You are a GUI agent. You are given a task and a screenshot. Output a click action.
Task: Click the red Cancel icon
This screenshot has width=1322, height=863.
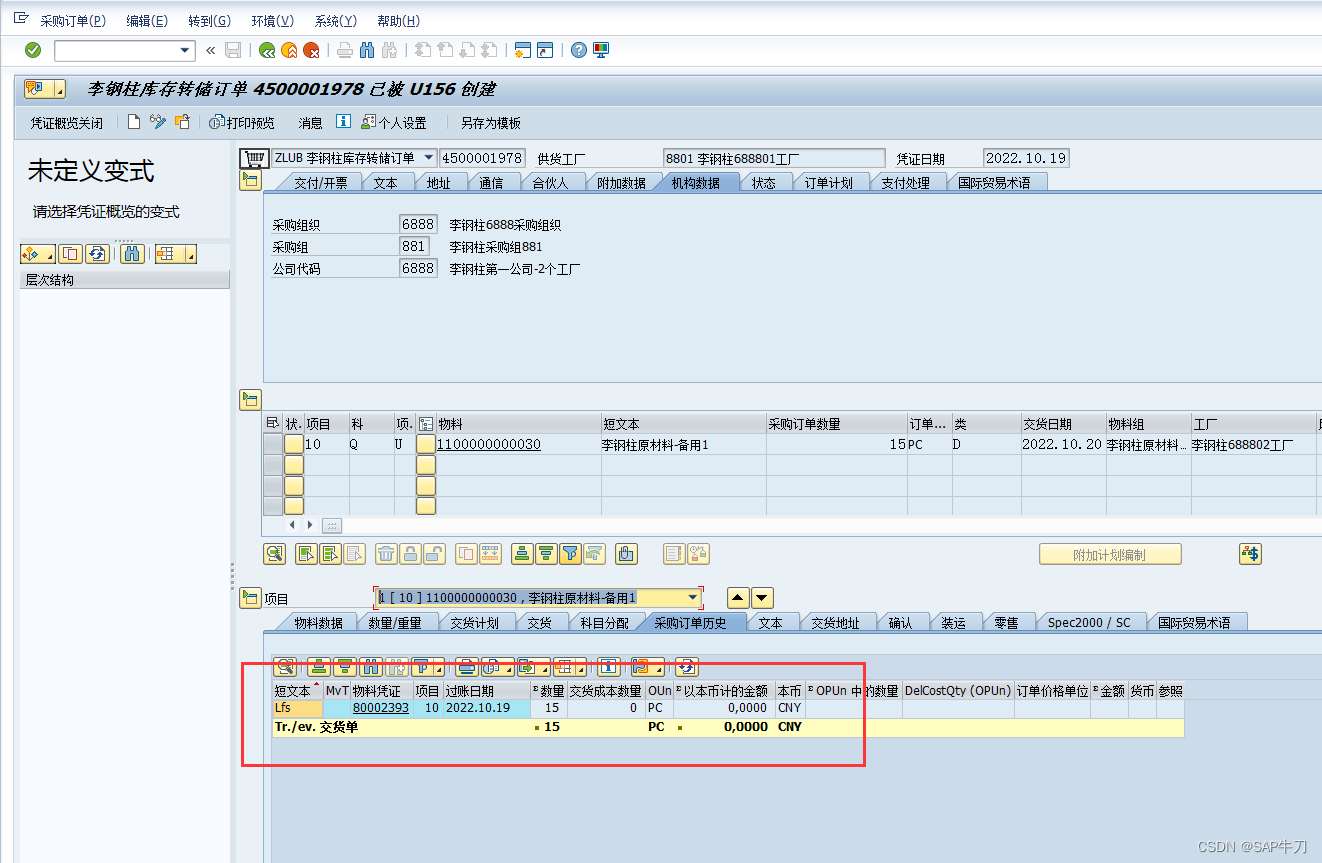pos(312,50)
